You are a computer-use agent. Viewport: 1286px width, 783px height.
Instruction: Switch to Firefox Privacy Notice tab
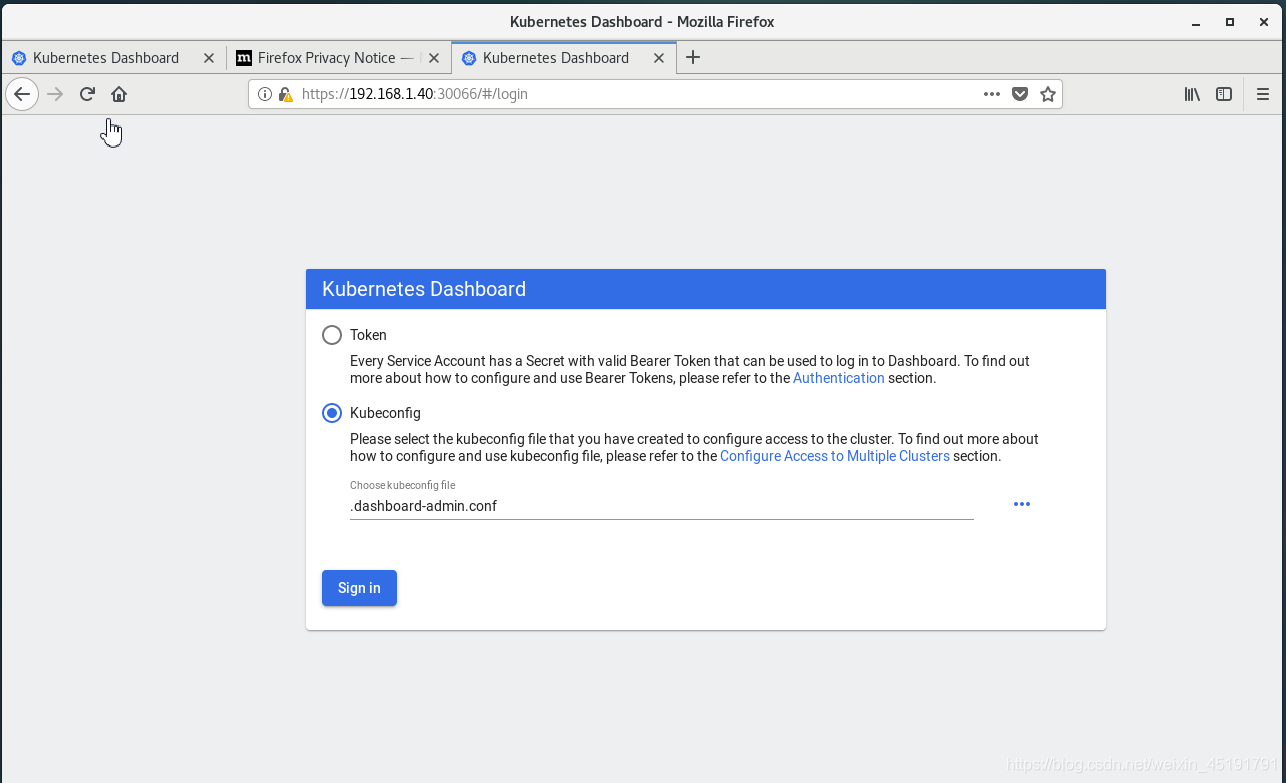(338, 58)
